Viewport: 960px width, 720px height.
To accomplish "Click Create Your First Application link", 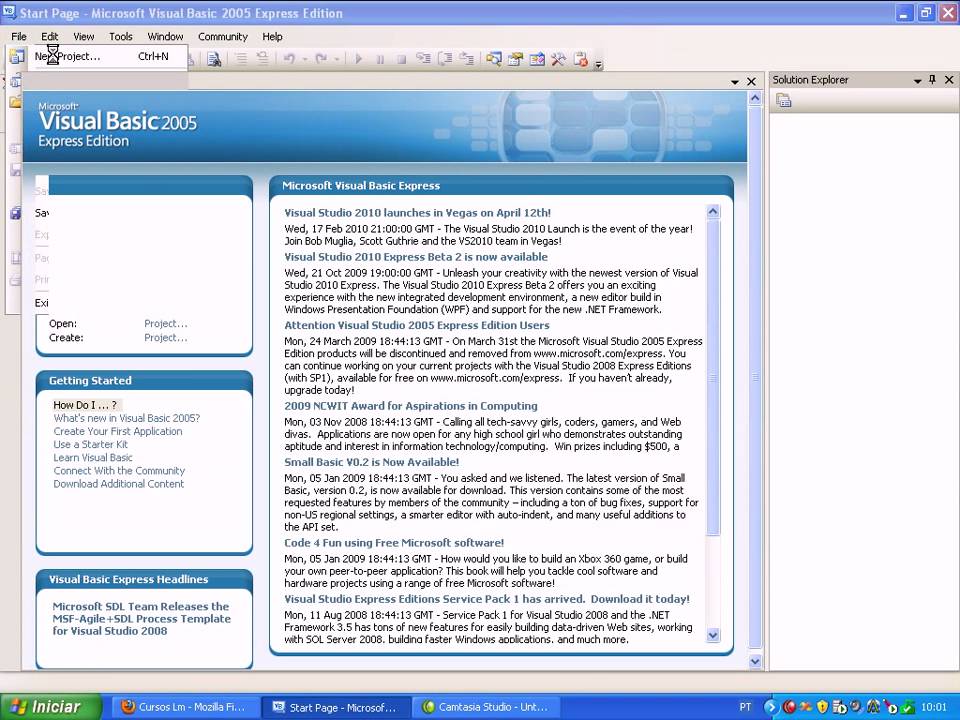I will [118, 431].
